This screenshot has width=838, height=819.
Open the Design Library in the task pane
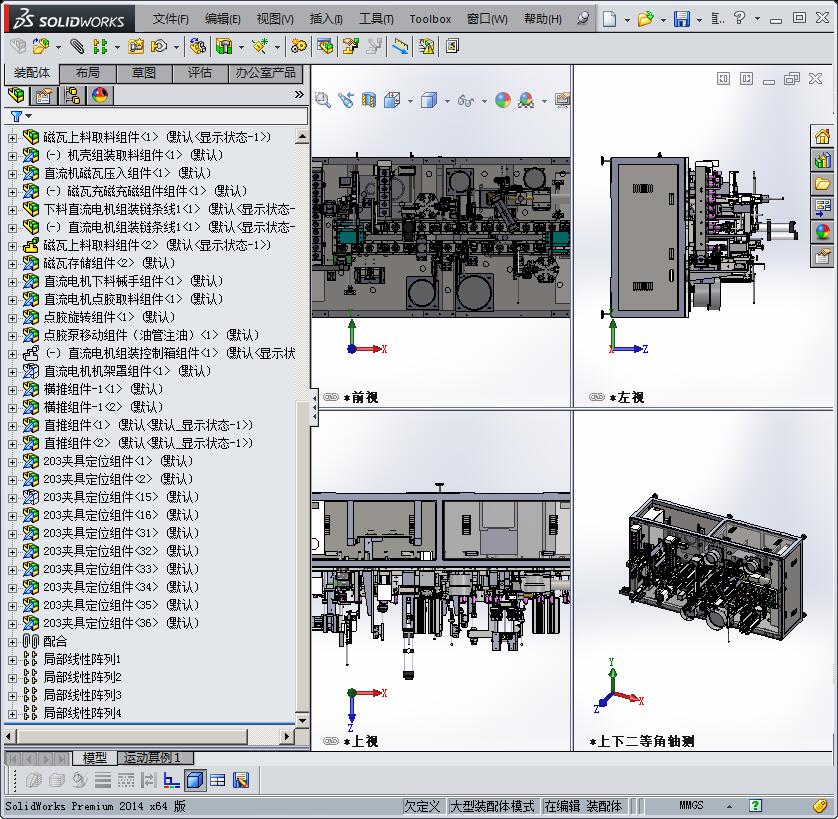(822, 160)
